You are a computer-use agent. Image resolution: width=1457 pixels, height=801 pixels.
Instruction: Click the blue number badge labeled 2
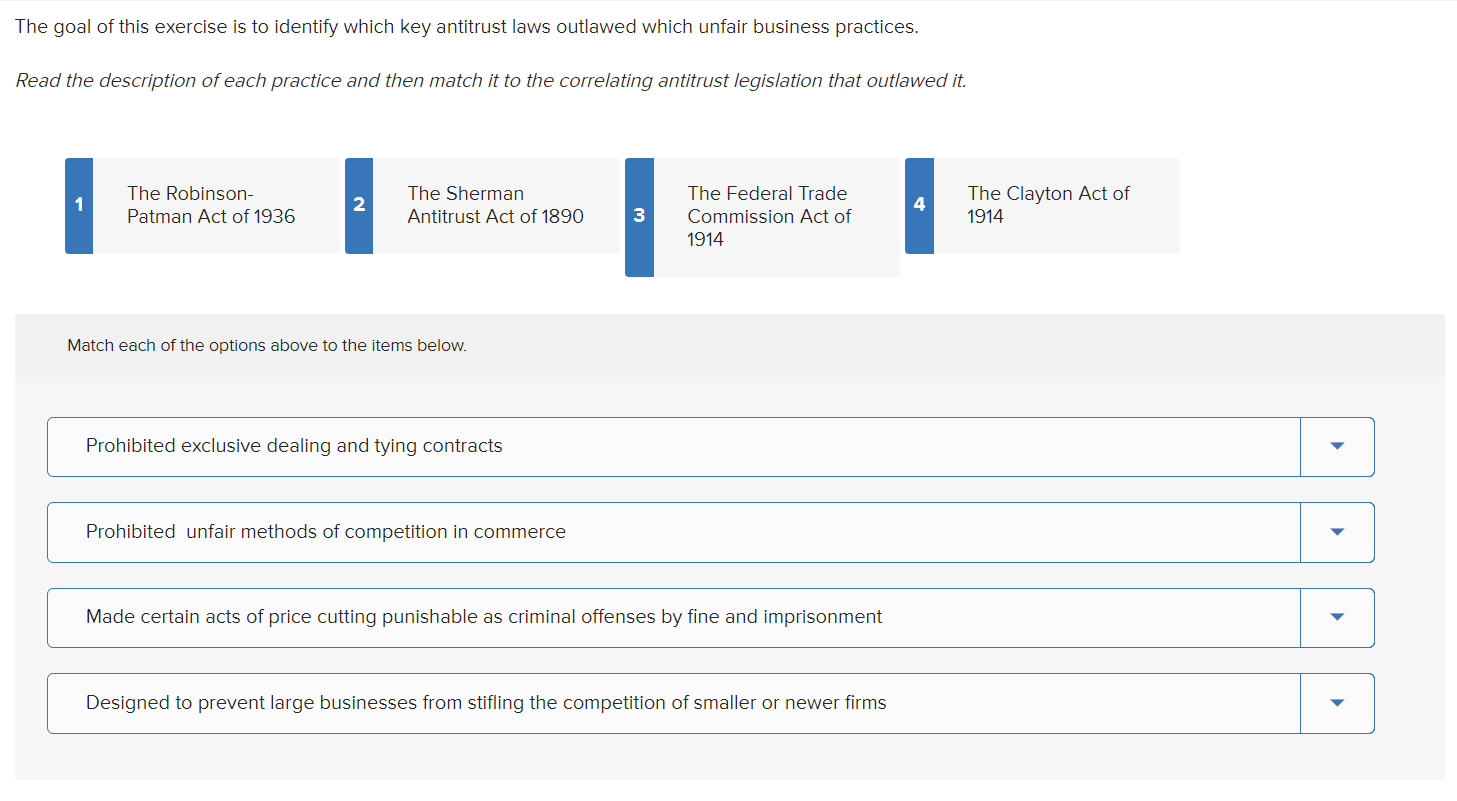point(358,205)
